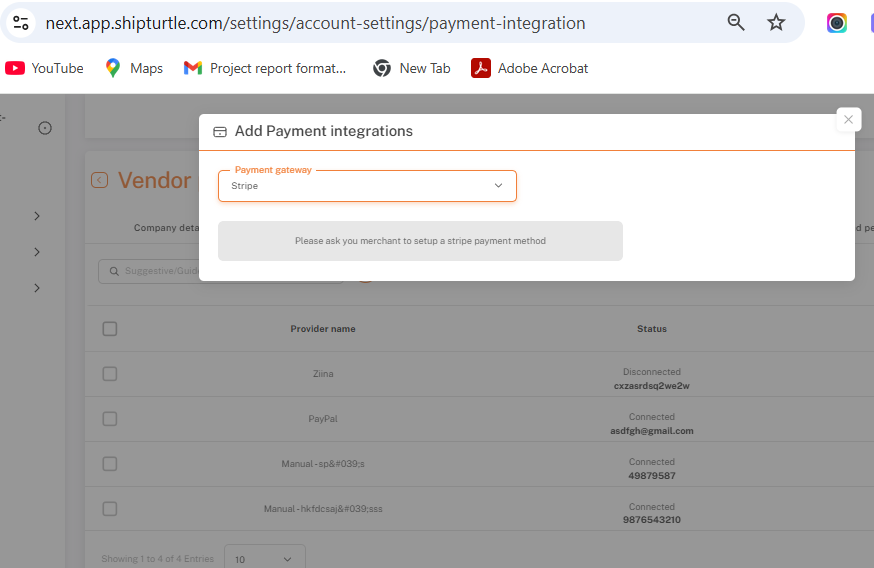This screenshot has width=874, height=568.
Task: Click the circular target icon in sidebar
Action: coord(45,128)
